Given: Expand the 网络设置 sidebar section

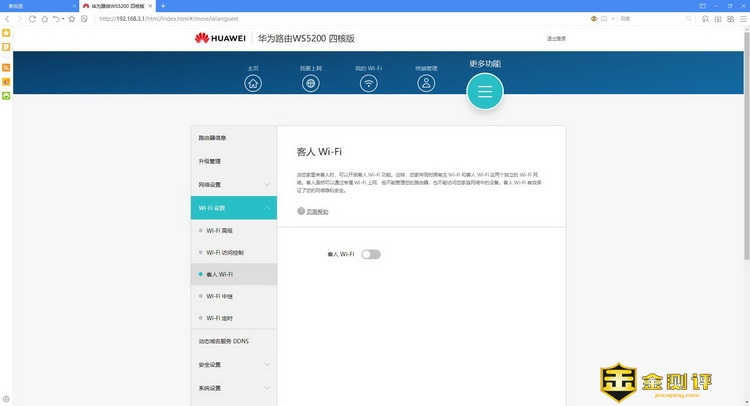Looking at the screenshot, I should (x=232, y=185).
